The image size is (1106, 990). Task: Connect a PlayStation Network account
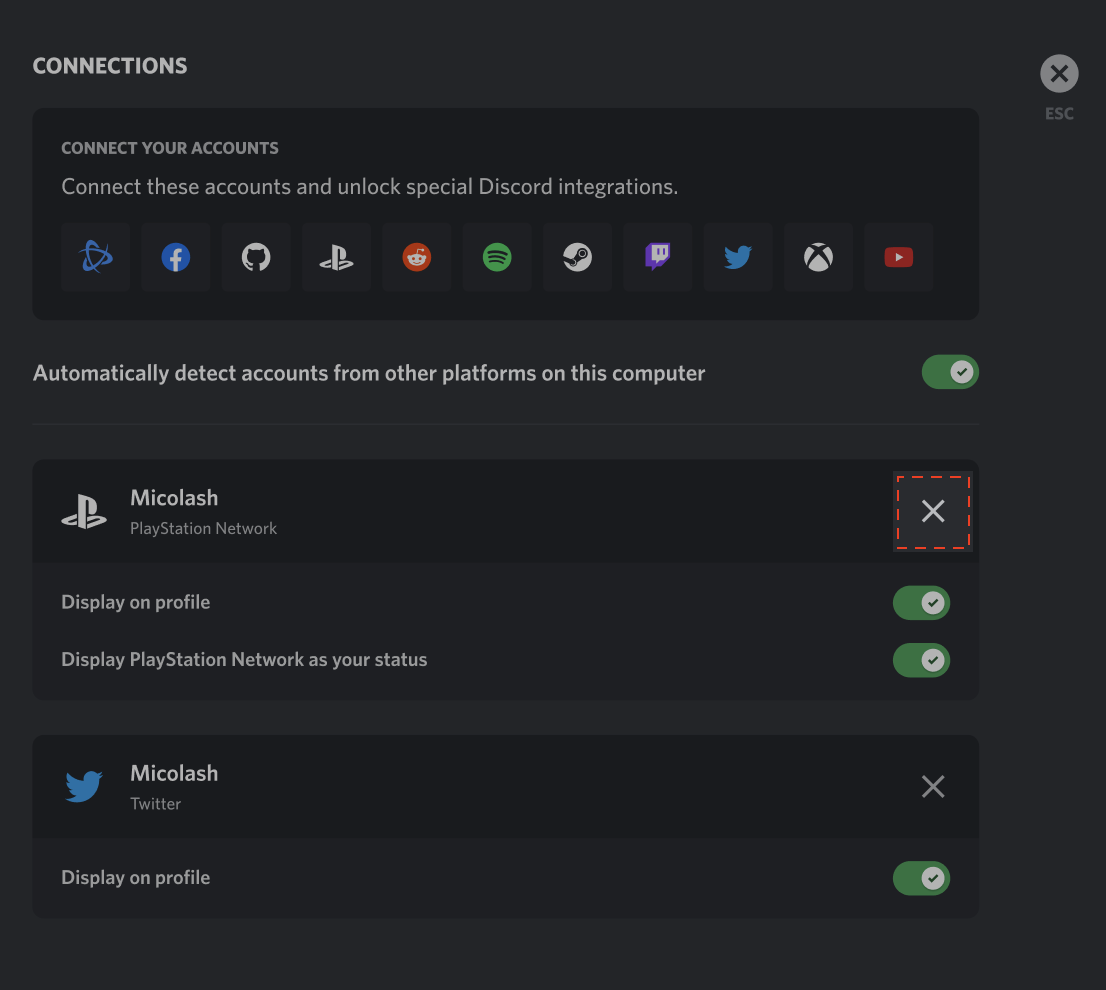pyautogui.click(x=336, y=258)
